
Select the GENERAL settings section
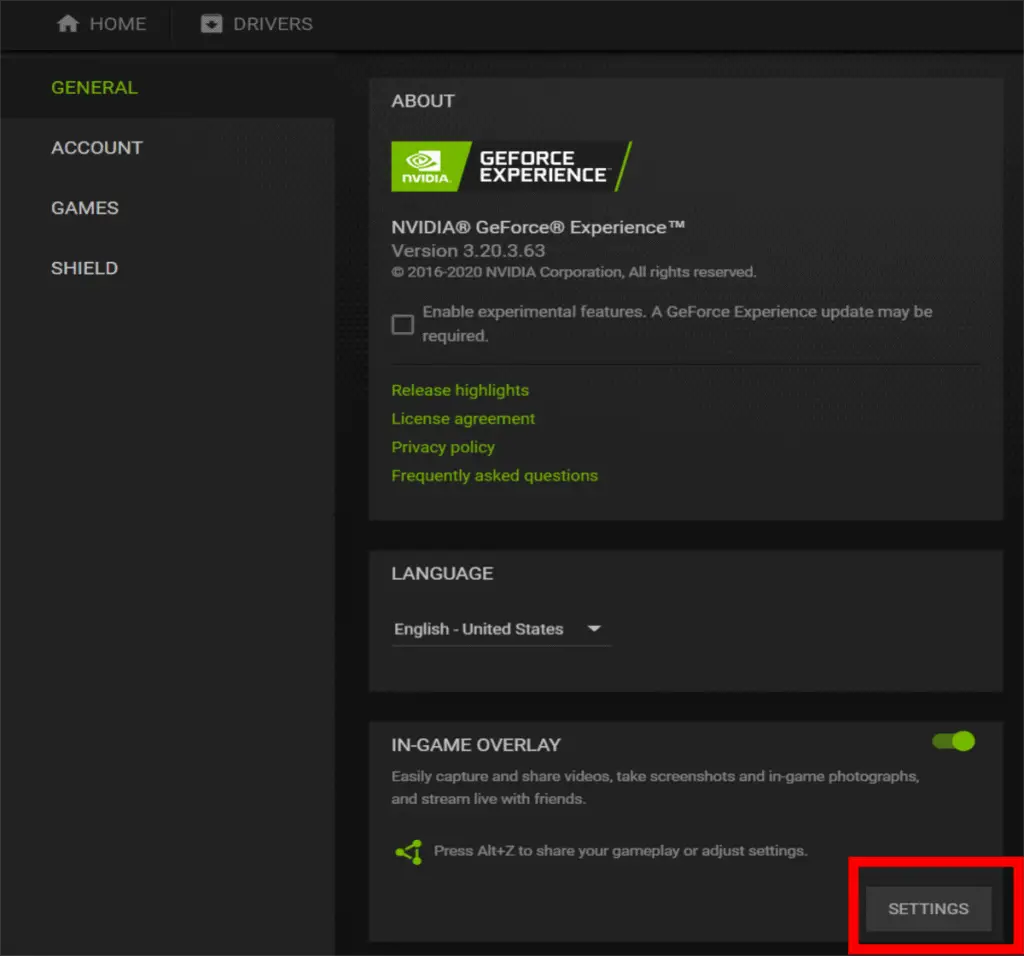tap(95, 88)
